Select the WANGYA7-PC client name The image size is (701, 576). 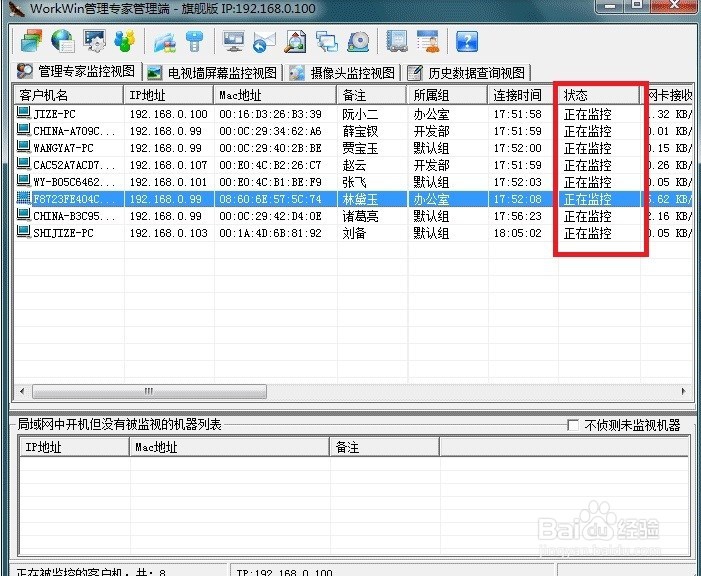click(x=63, y=148)
